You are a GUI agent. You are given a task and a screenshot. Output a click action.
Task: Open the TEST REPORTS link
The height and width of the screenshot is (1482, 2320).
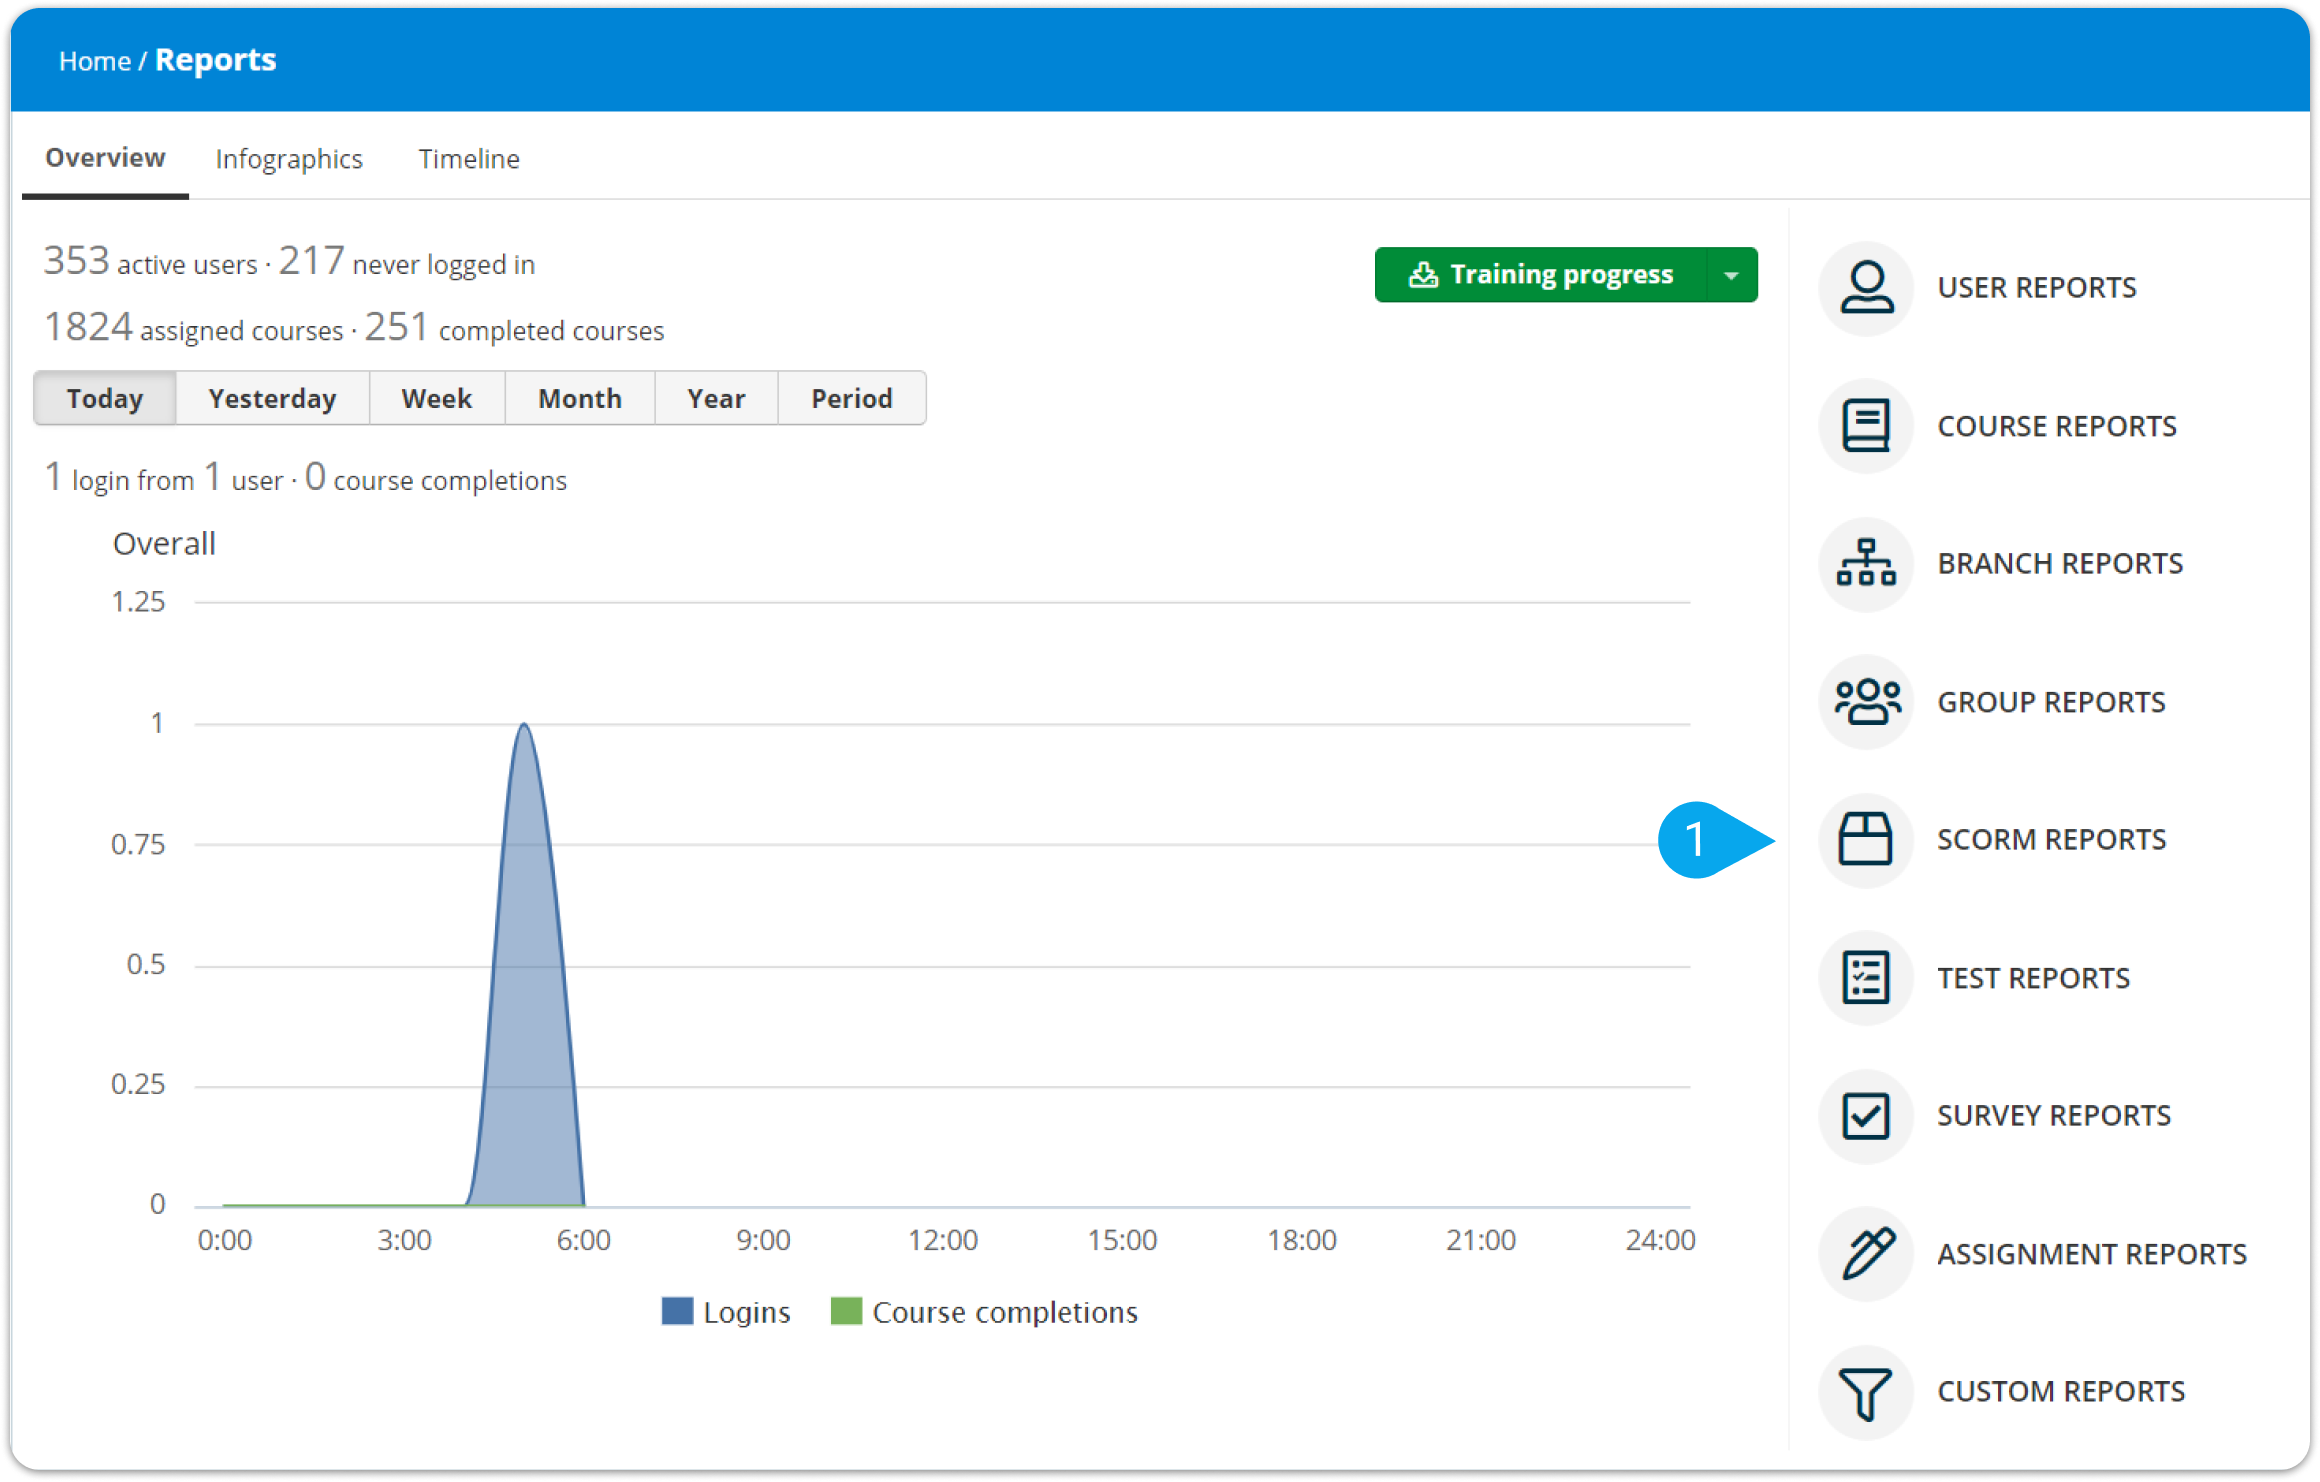coord(2033,978)
